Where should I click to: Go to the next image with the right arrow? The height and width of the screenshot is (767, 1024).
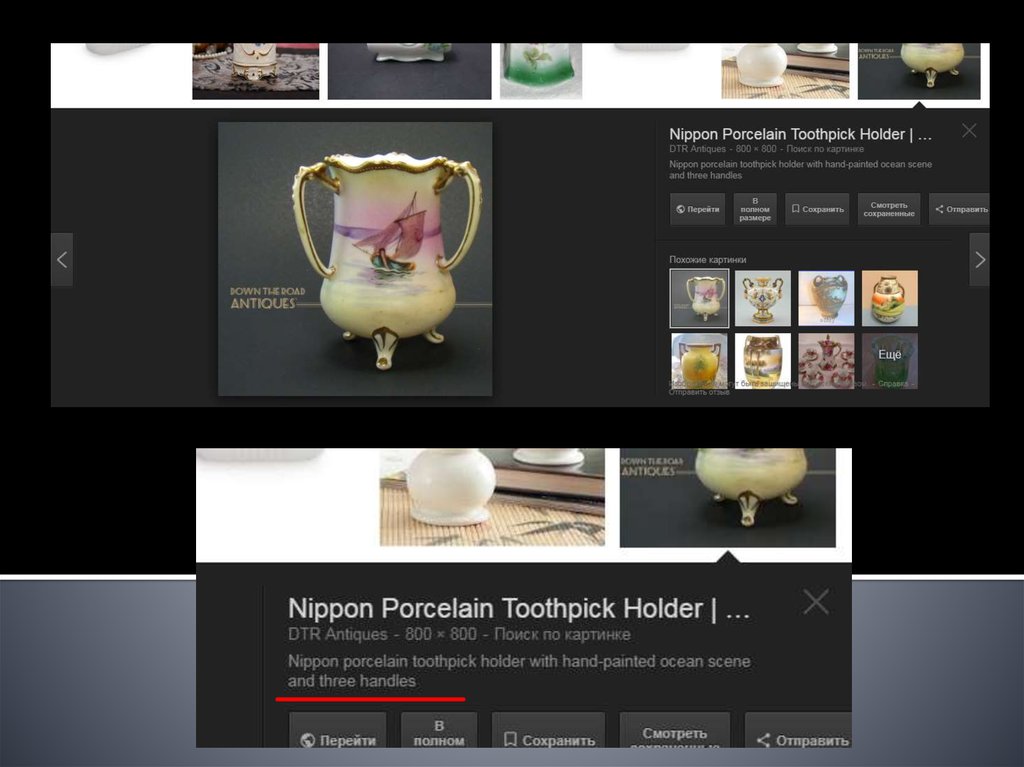979,259
